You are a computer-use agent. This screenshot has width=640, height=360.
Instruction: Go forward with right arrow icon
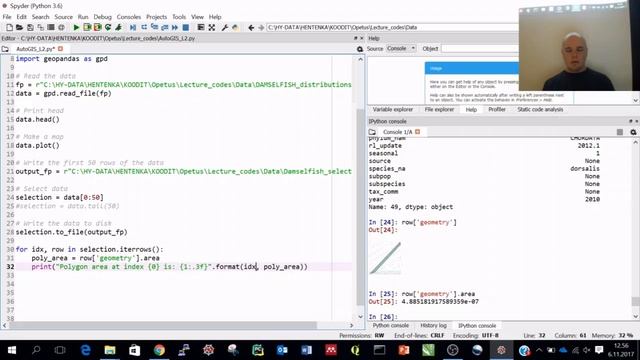[261, 27]
